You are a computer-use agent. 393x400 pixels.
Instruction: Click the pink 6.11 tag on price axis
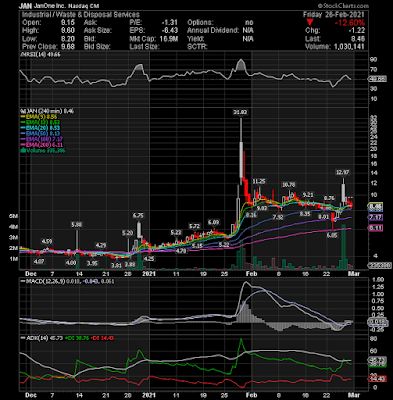(x=375, y=228)
